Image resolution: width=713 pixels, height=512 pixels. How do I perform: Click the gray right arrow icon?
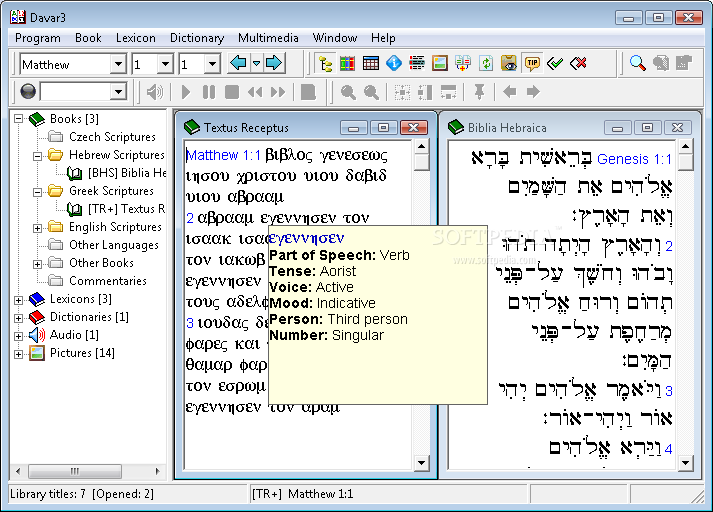point(533,92)
